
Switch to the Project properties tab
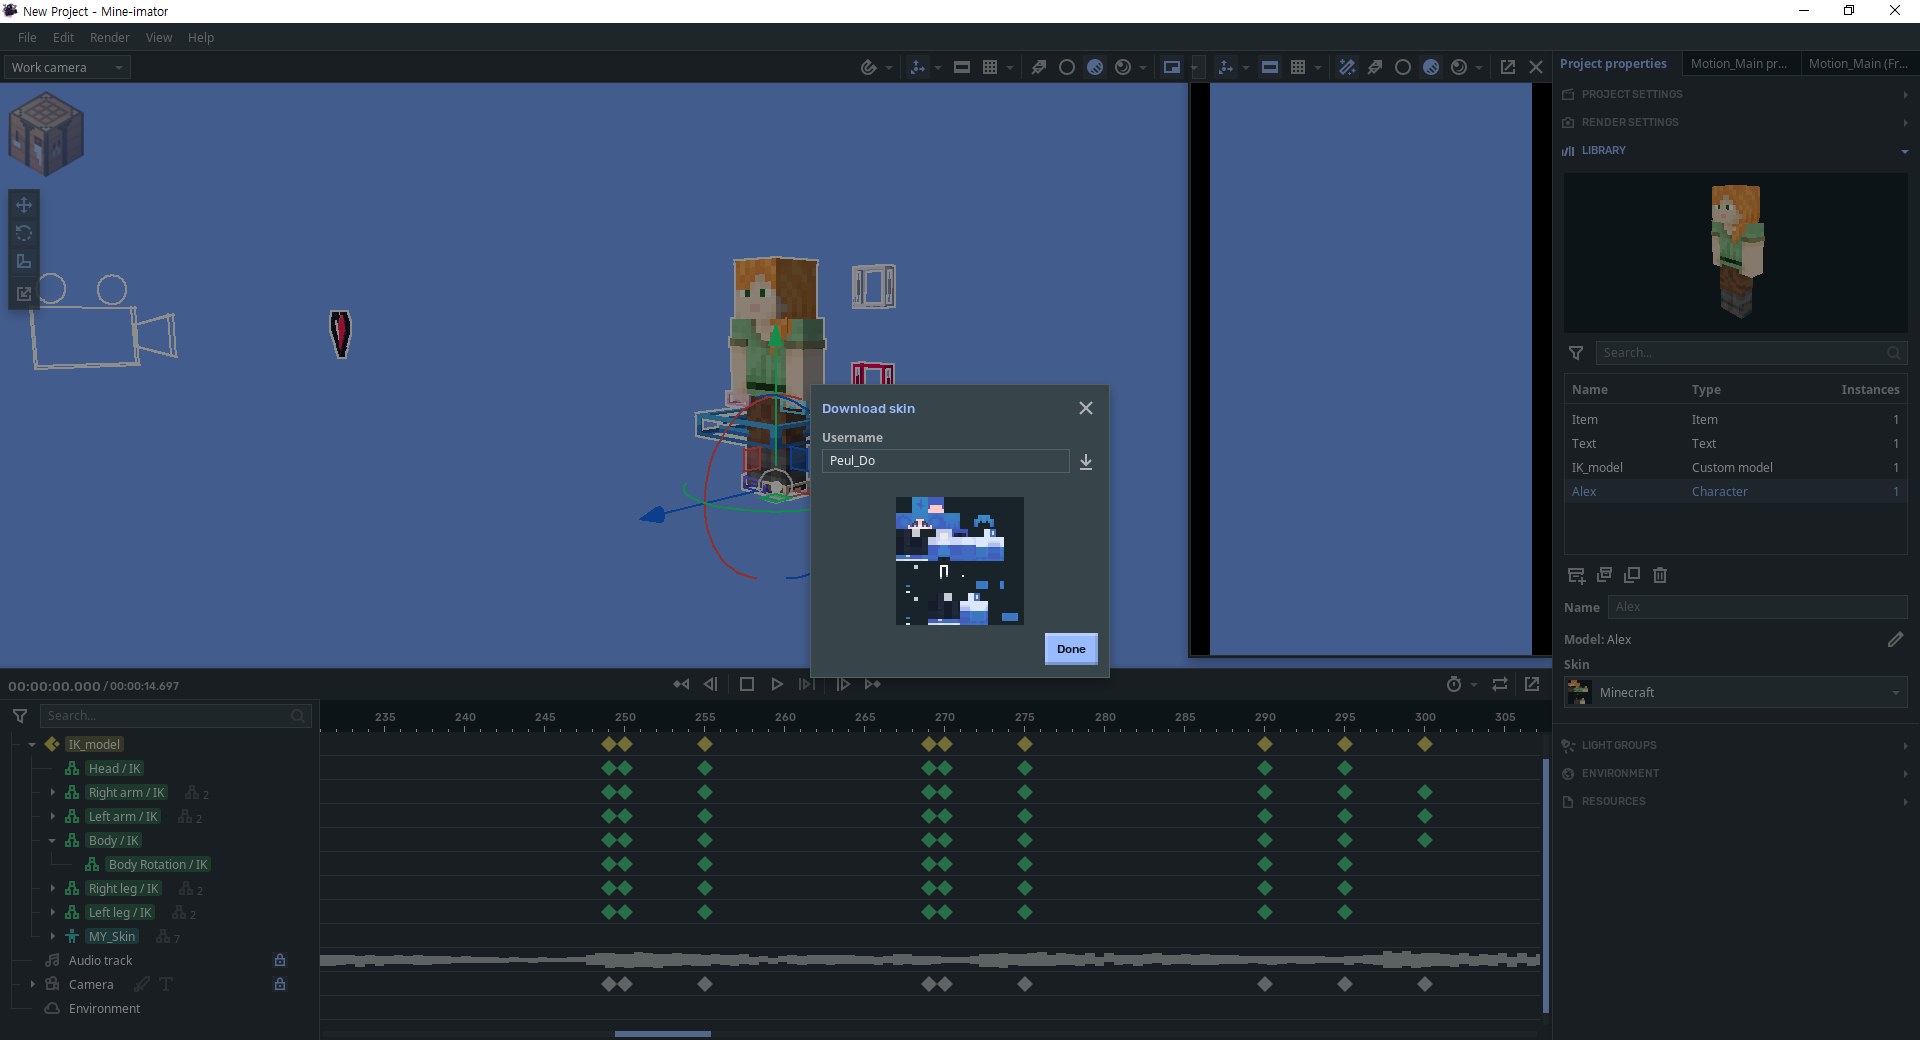1613,63
